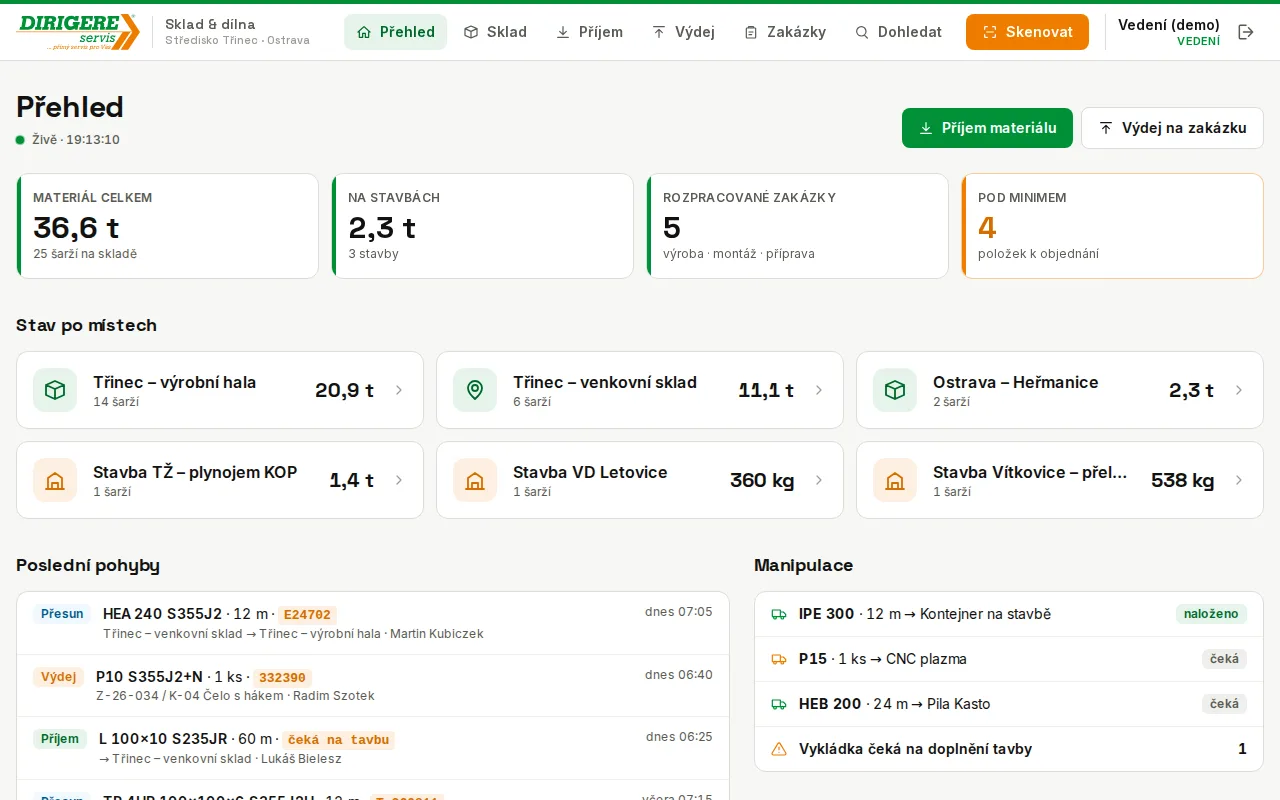Switch to the Sklad tab
1280x800 pixels.
[x=495, y=32]
